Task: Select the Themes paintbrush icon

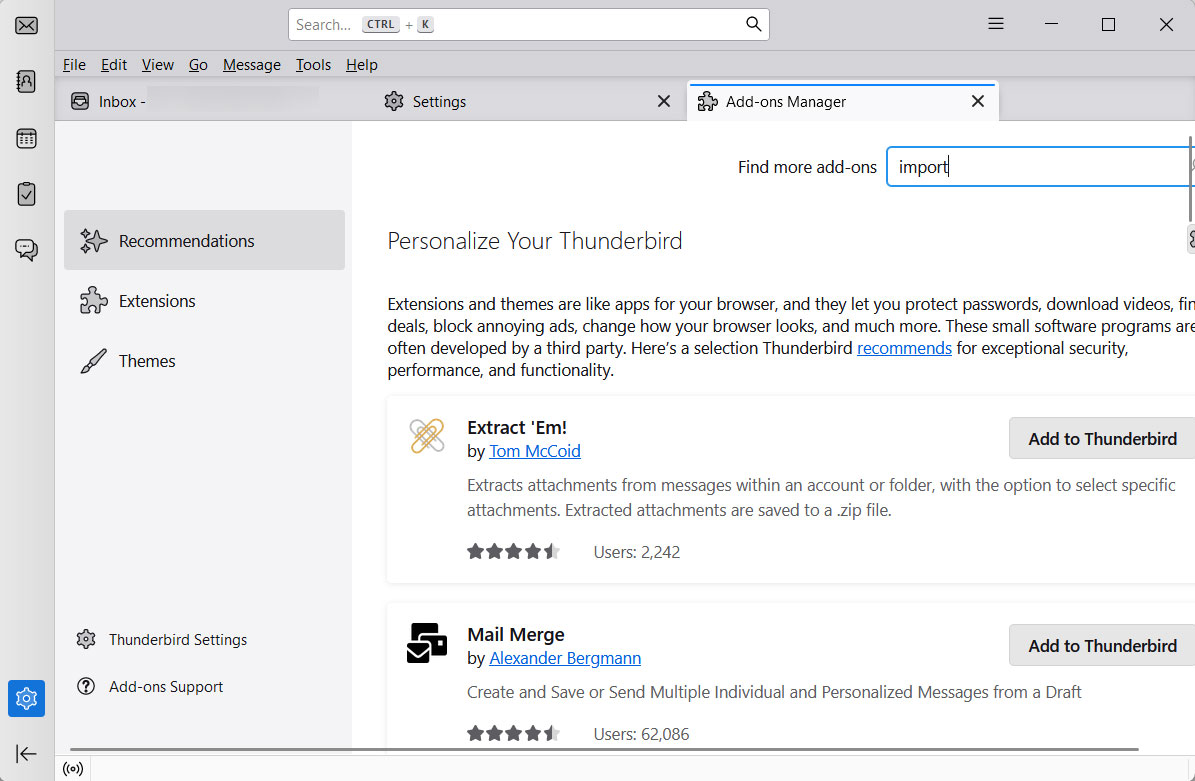Action: point(93,360)
